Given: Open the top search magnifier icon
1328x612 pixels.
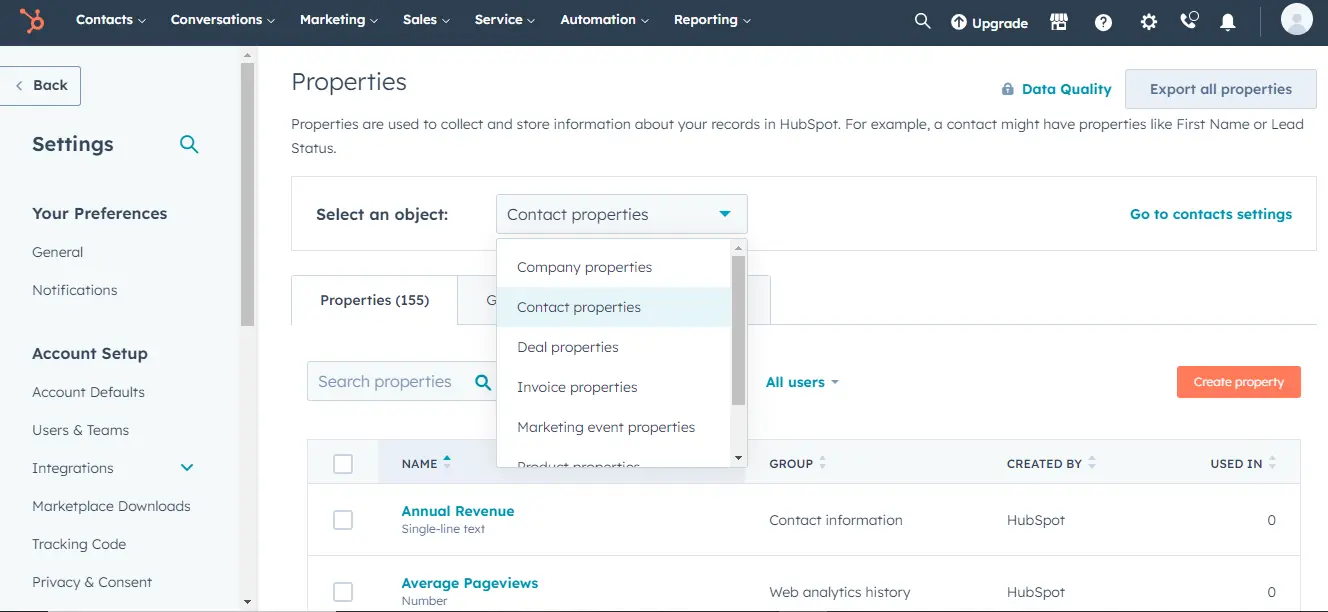Looking at the screenshot, I should 922,21.
